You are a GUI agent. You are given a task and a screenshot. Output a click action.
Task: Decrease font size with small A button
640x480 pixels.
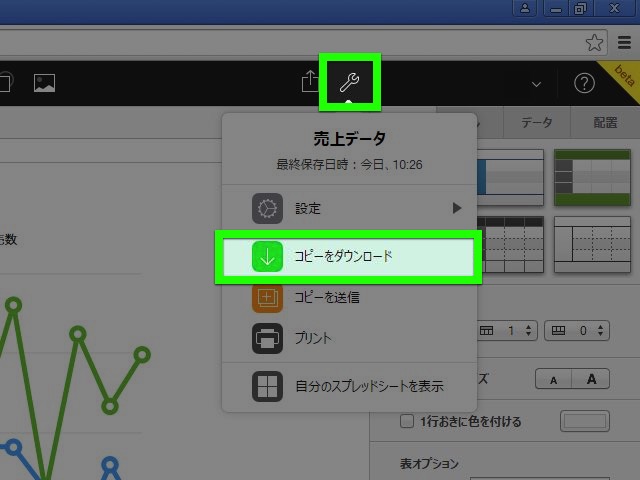553,380
